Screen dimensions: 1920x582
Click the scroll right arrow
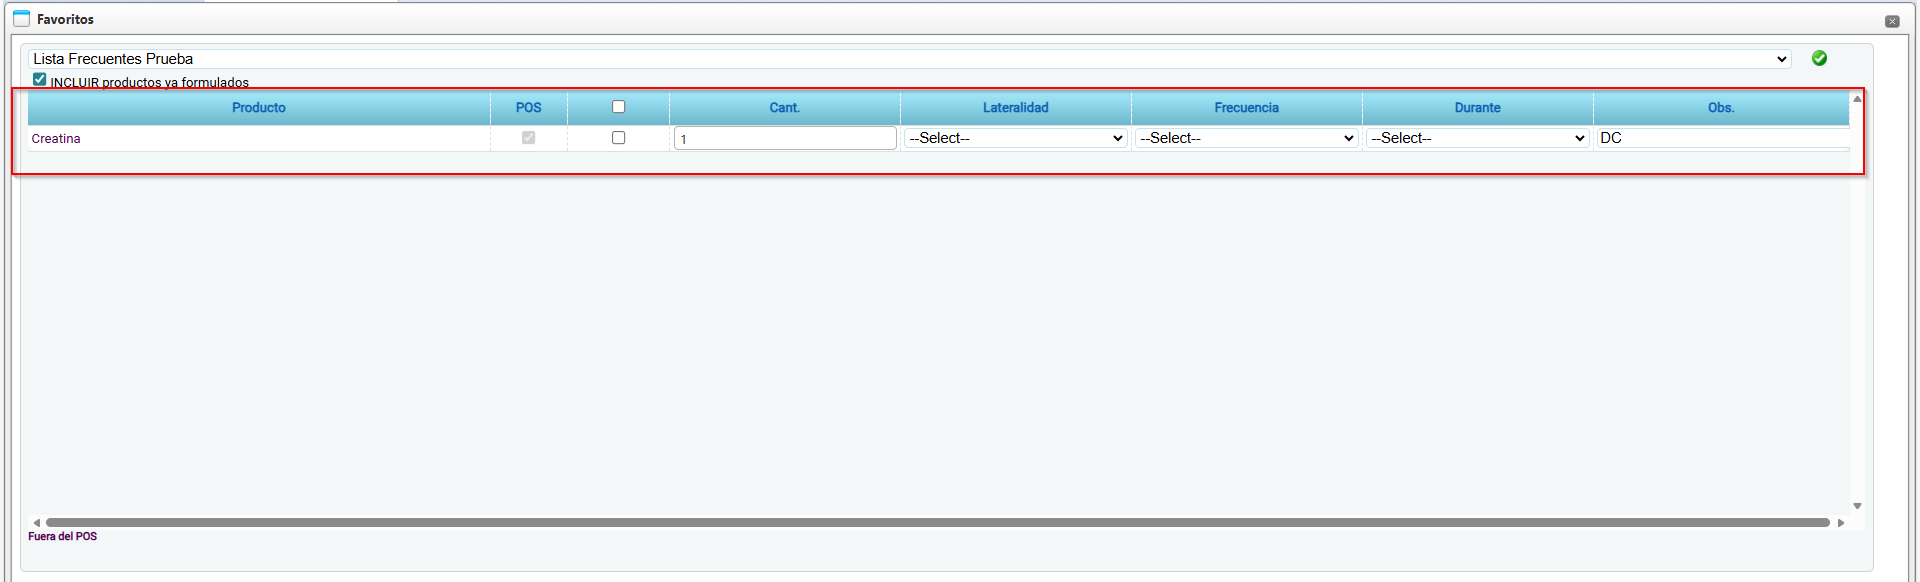tap(1841, 522)
